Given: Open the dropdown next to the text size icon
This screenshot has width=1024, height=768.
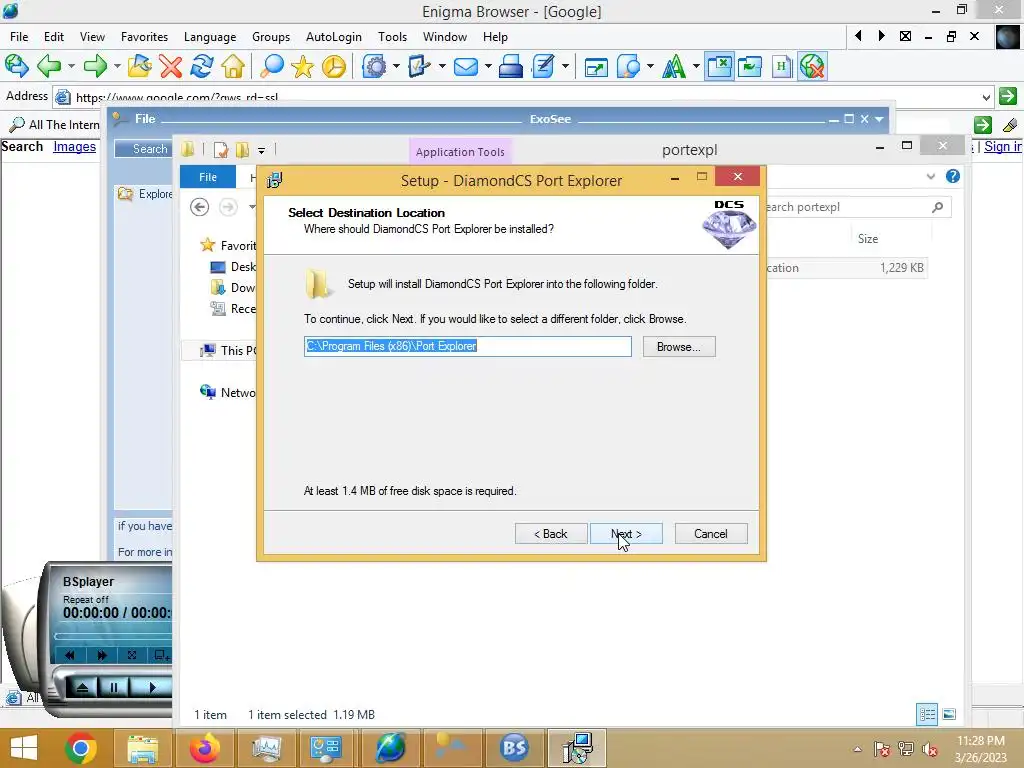Looking at the screenshot, I should (x=696, y=66).
